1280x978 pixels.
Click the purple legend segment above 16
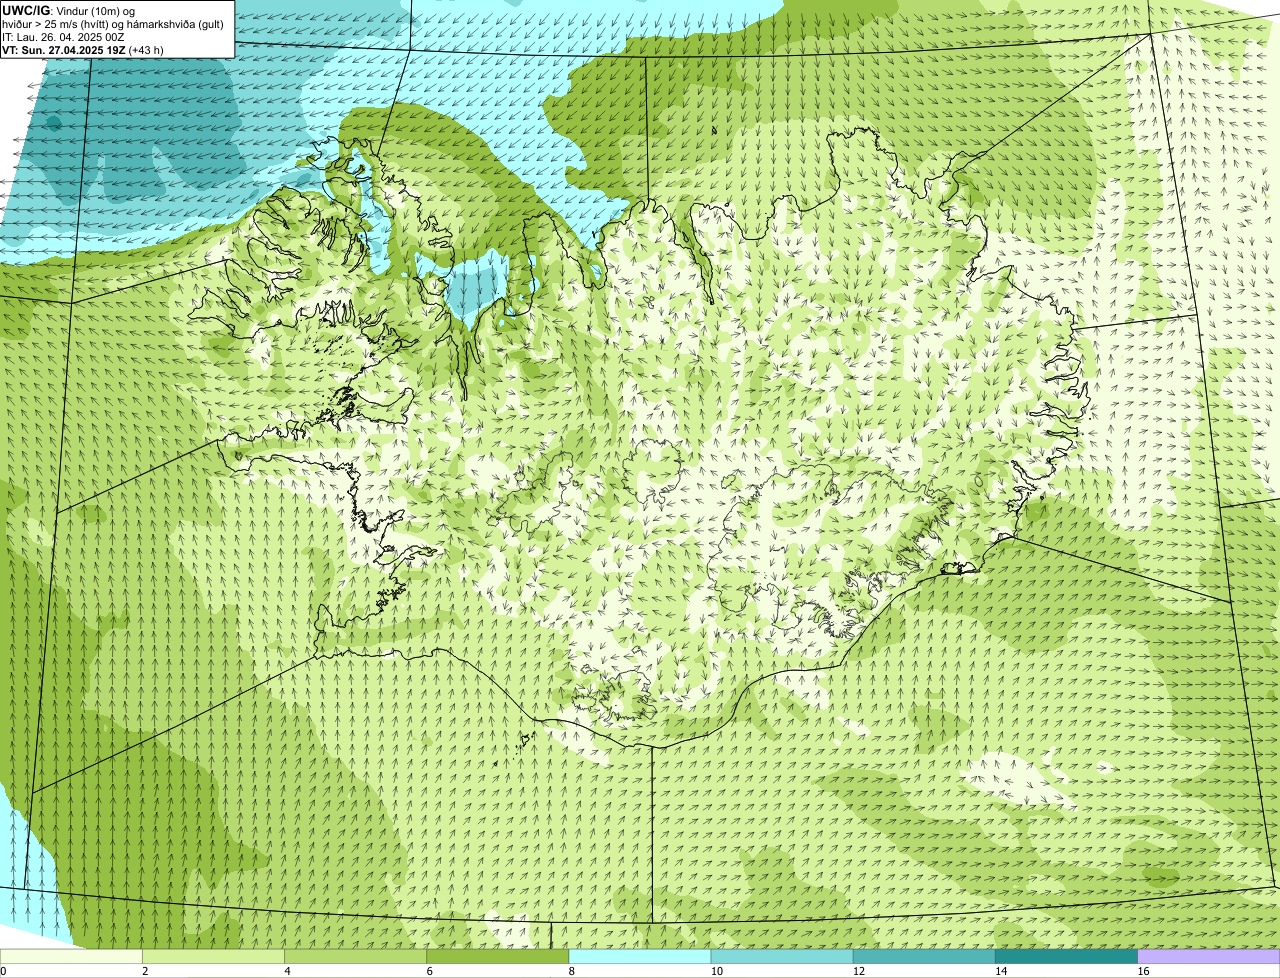point(1209,957)
